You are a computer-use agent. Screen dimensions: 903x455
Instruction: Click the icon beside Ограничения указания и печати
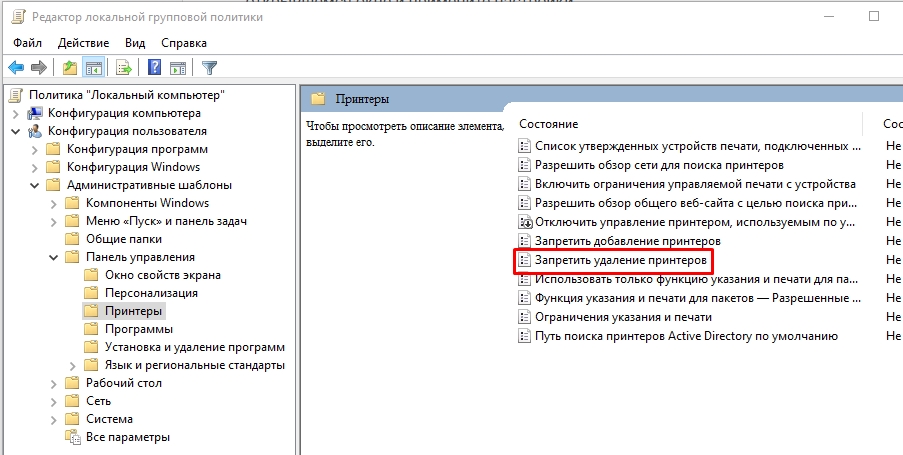point(523,317)
